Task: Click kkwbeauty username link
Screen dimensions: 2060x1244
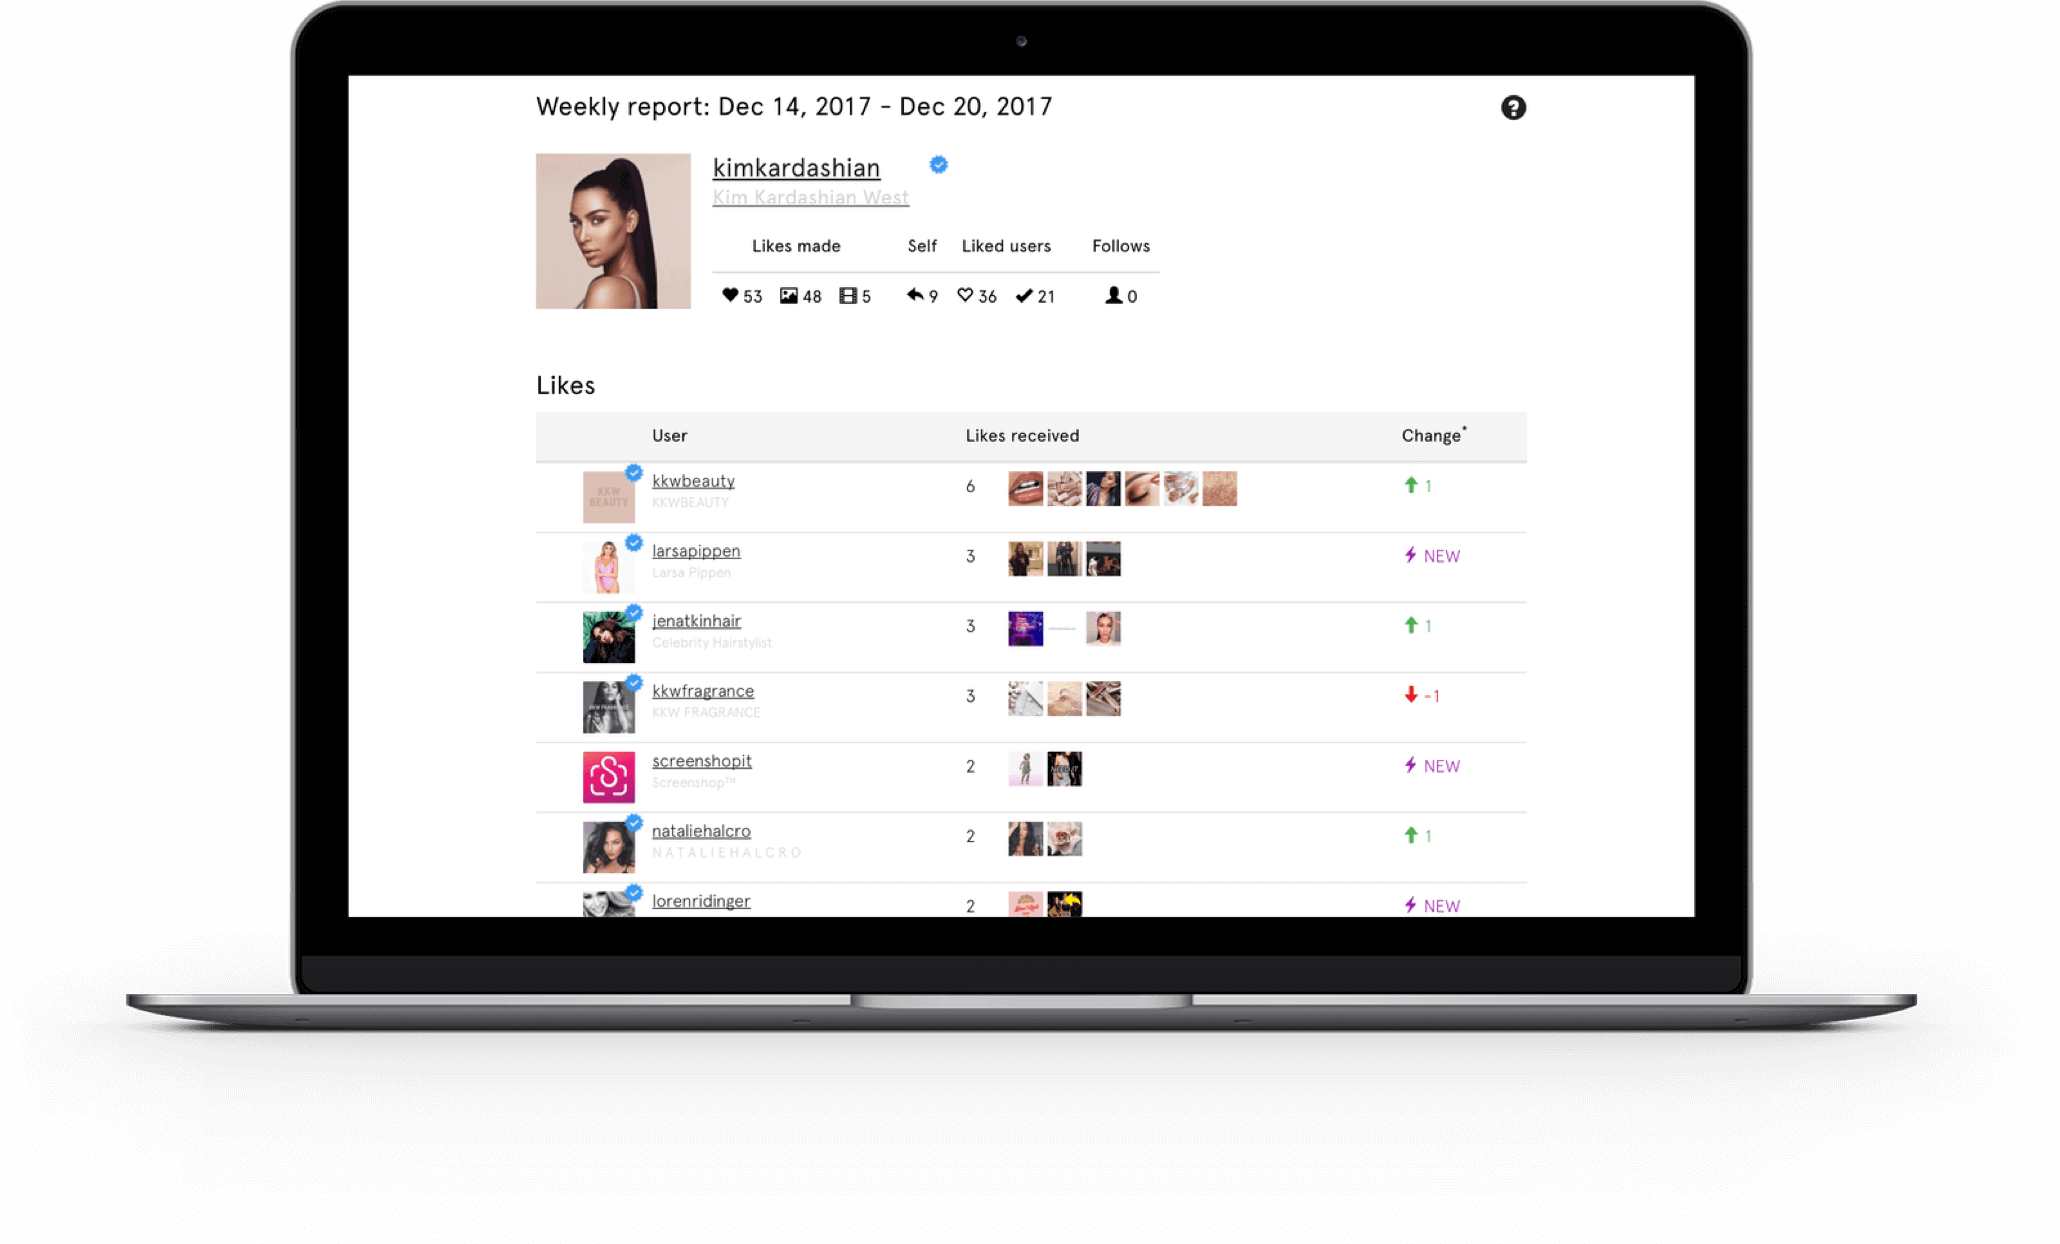Action: [692, 480]
